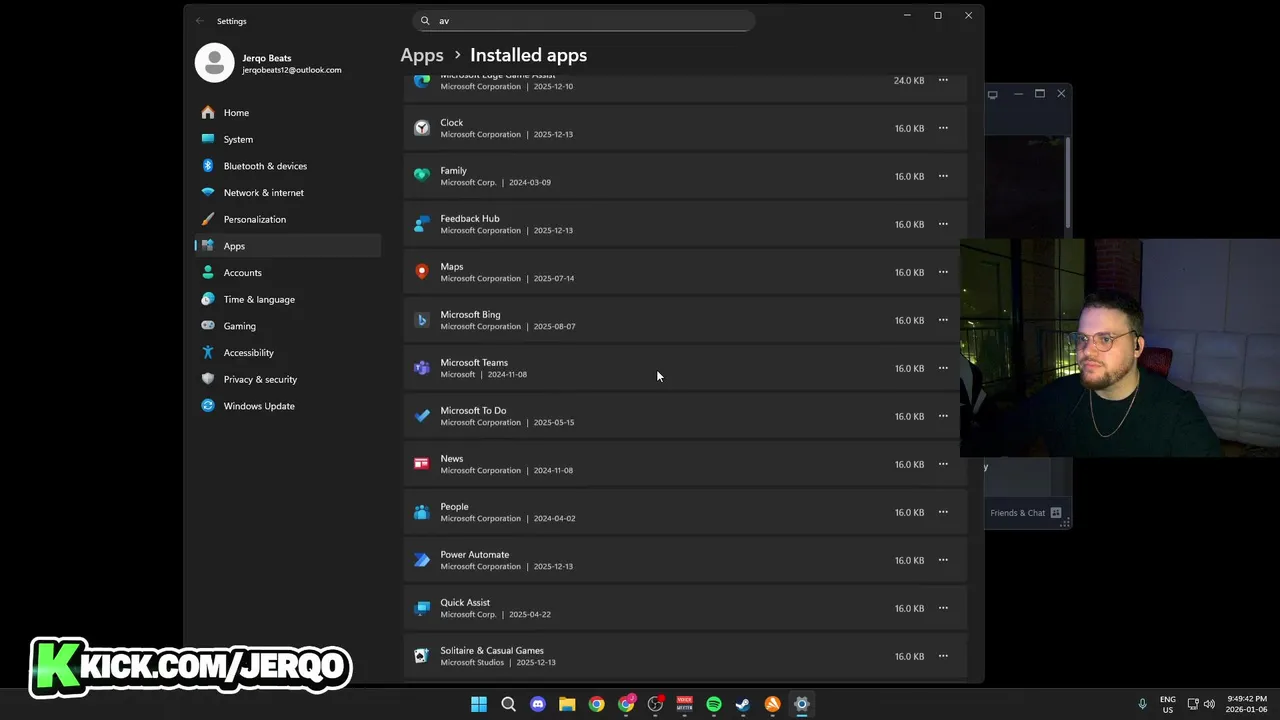Open more options for Microsoft Teams

[x=943, y=368]
